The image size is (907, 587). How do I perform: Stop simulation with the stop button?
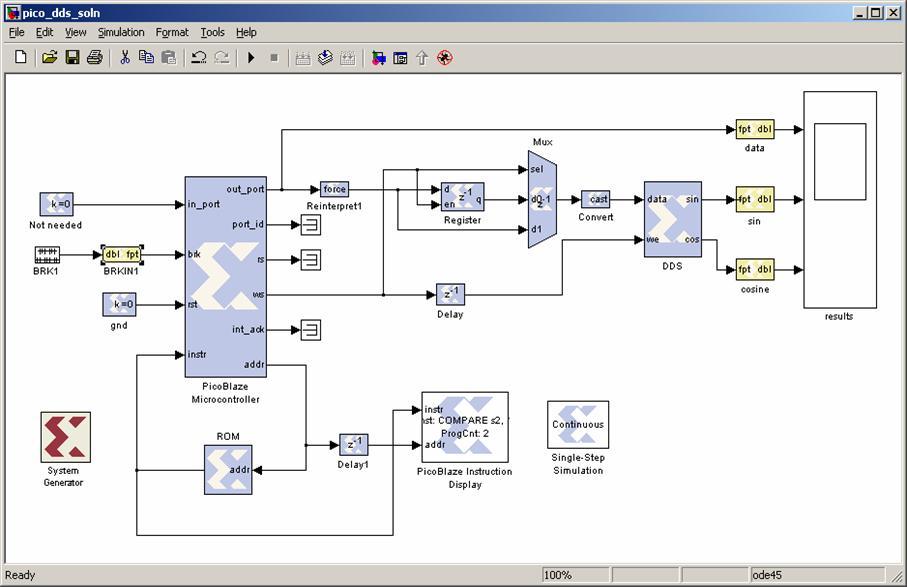(x=274, y=58)
